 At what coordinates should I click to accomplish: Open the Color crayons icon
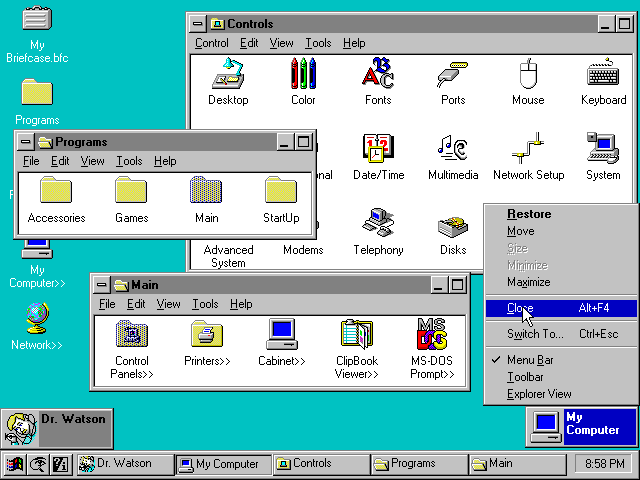[303, 73]
